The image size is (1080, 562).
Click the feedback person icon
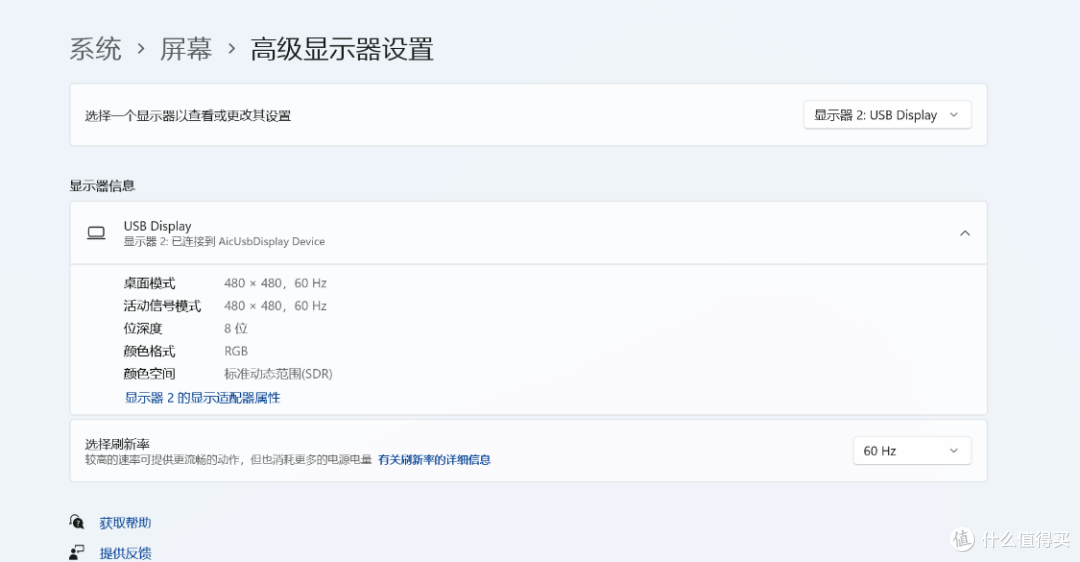click(76, 552)
